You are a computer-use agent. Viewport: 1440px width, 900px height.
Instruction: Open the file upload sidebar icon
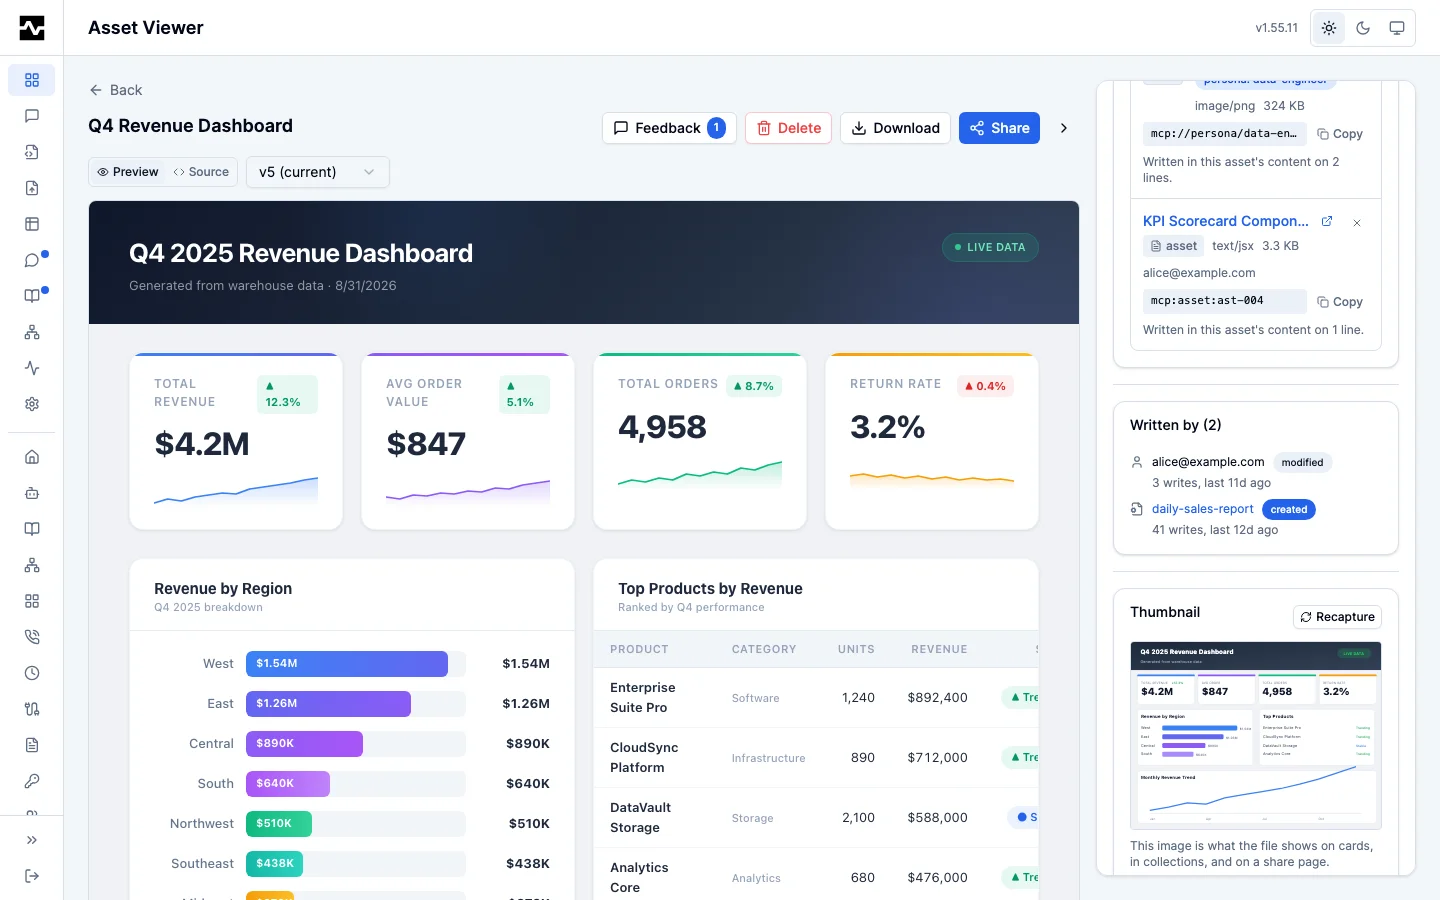tap(32, 188)
